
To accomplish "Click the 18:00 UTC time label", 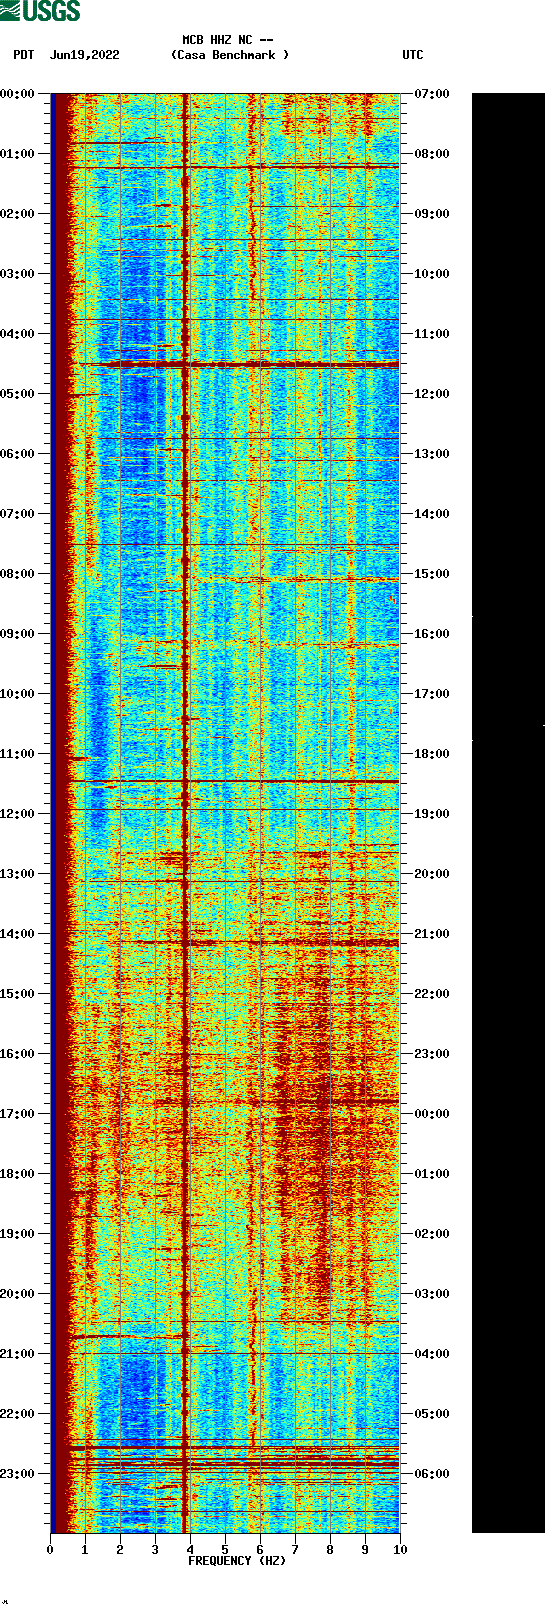I will click(432, 754).
